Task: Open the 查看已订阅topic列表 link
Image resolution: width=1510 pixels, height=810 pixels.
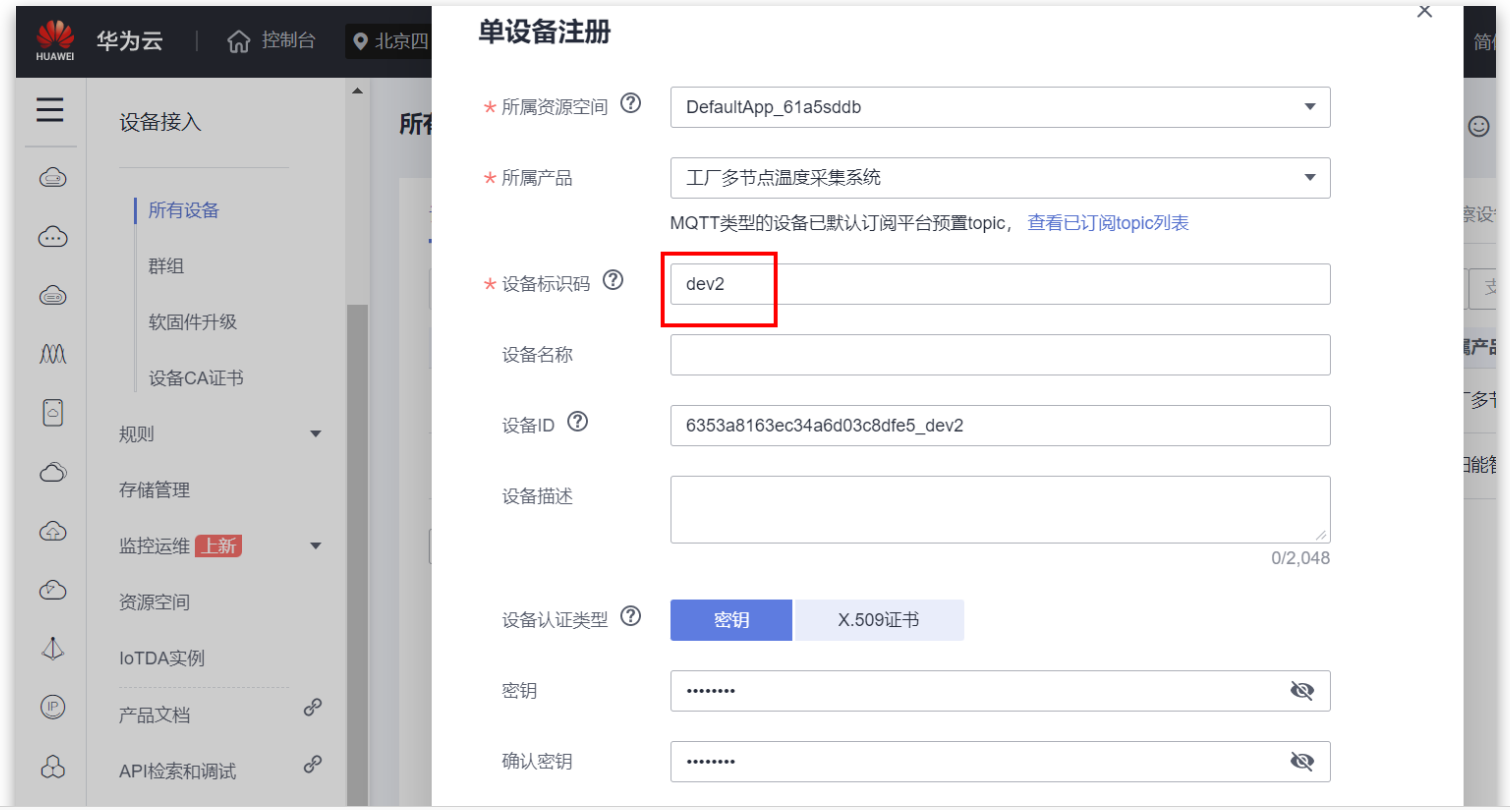Action: coord(1108,223)
